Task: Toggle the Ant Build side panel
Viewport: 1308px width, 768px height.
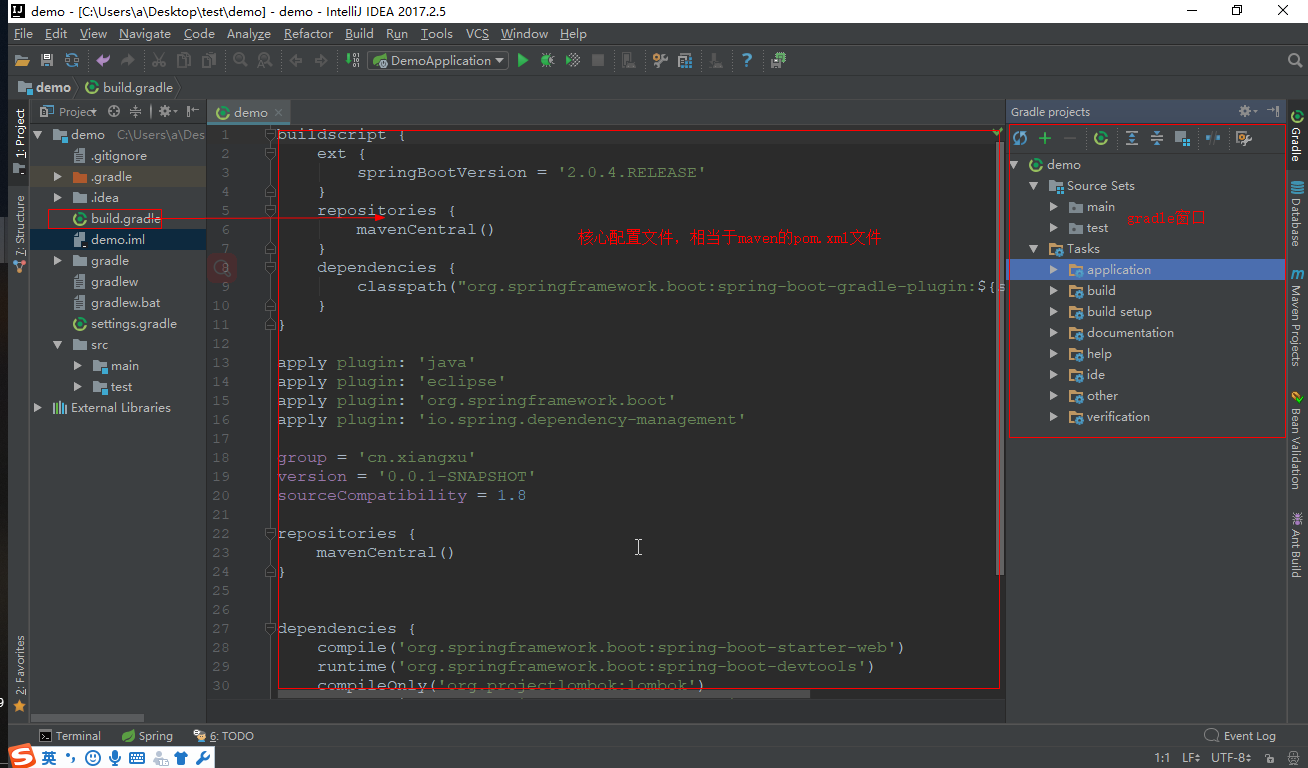Action: click(x=1296, y=546)
